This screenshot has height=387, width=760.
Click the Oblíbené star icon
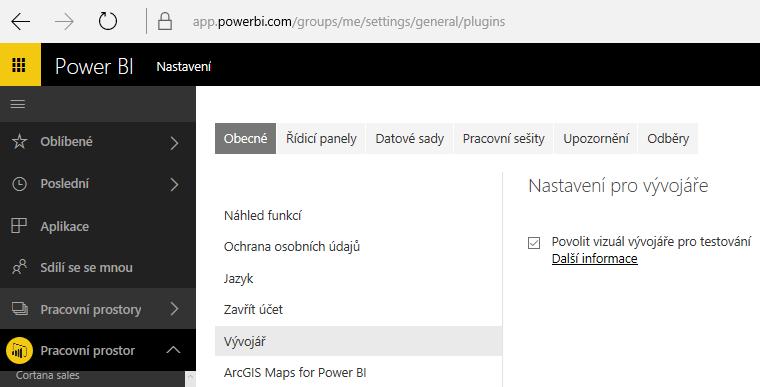click(x=19, y=142)
